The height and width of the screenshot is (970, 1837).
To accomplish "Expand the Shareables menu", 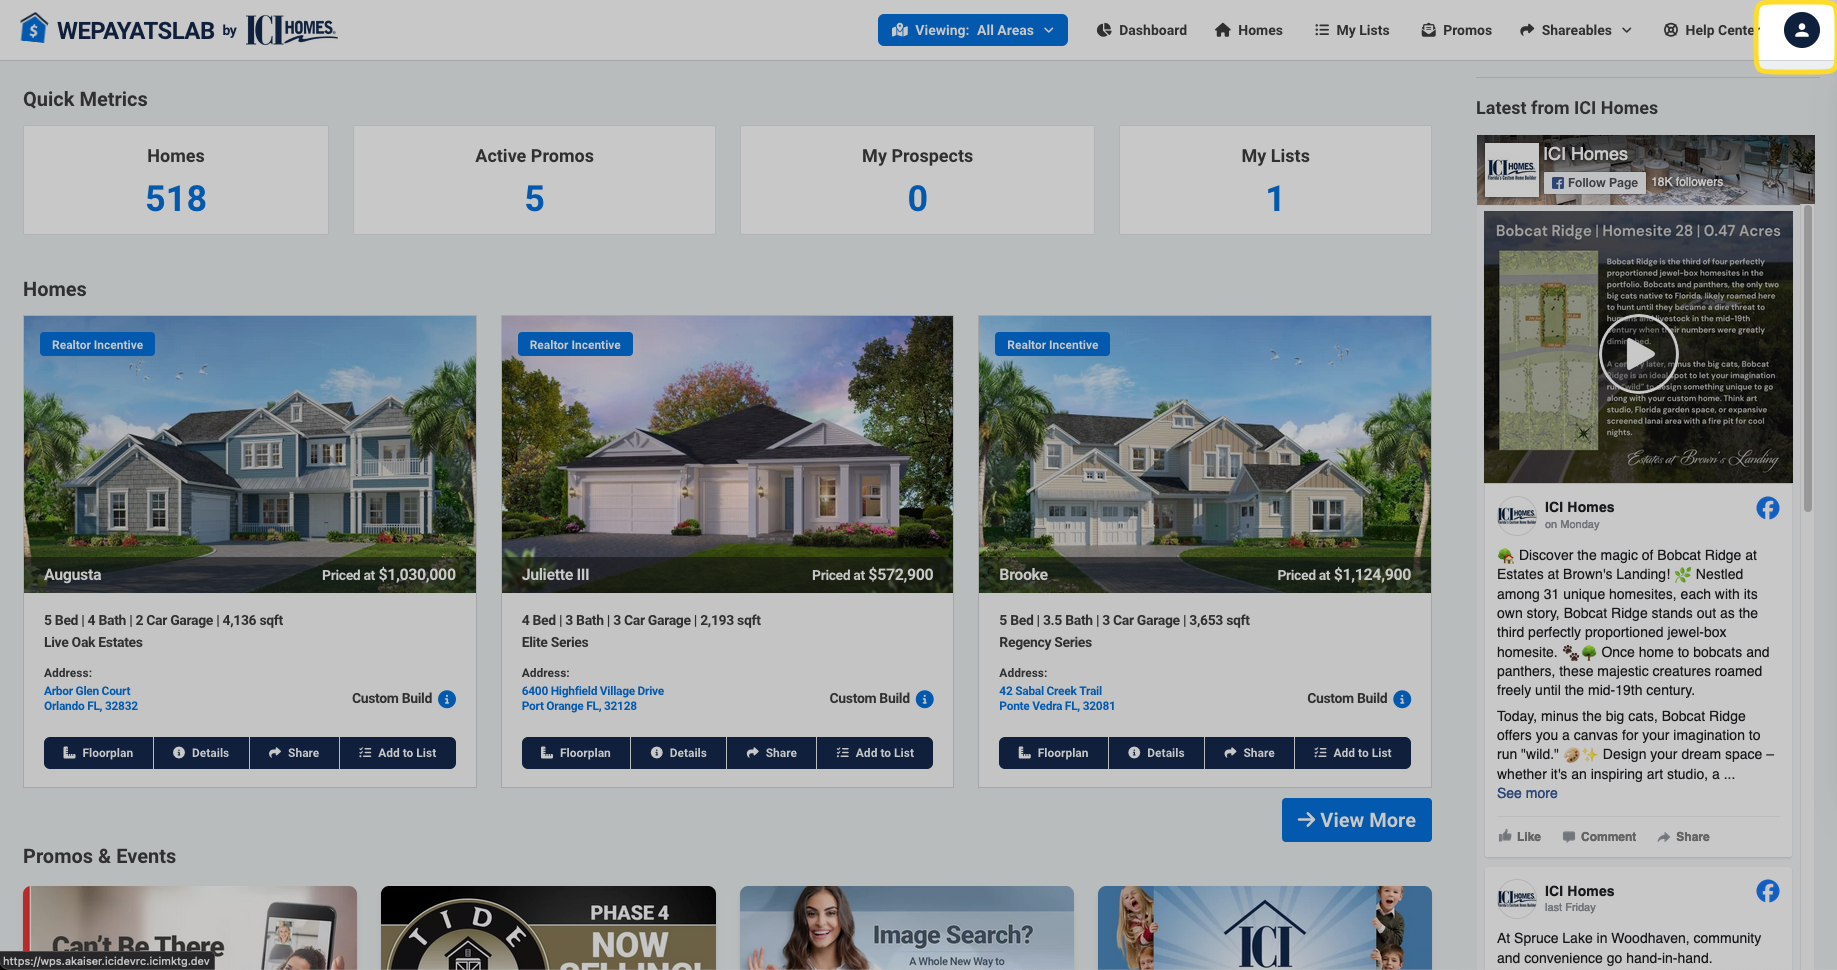I will coord(1576,30).
